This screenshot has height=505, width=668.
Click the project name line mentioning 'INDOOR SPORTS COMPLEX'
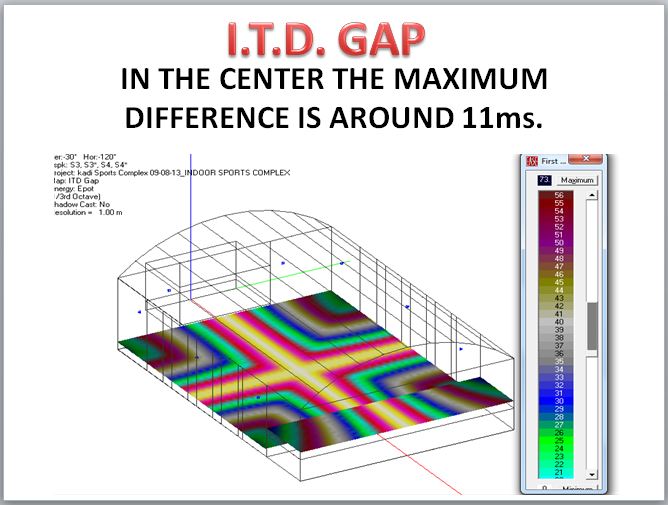tap(172, 173)
